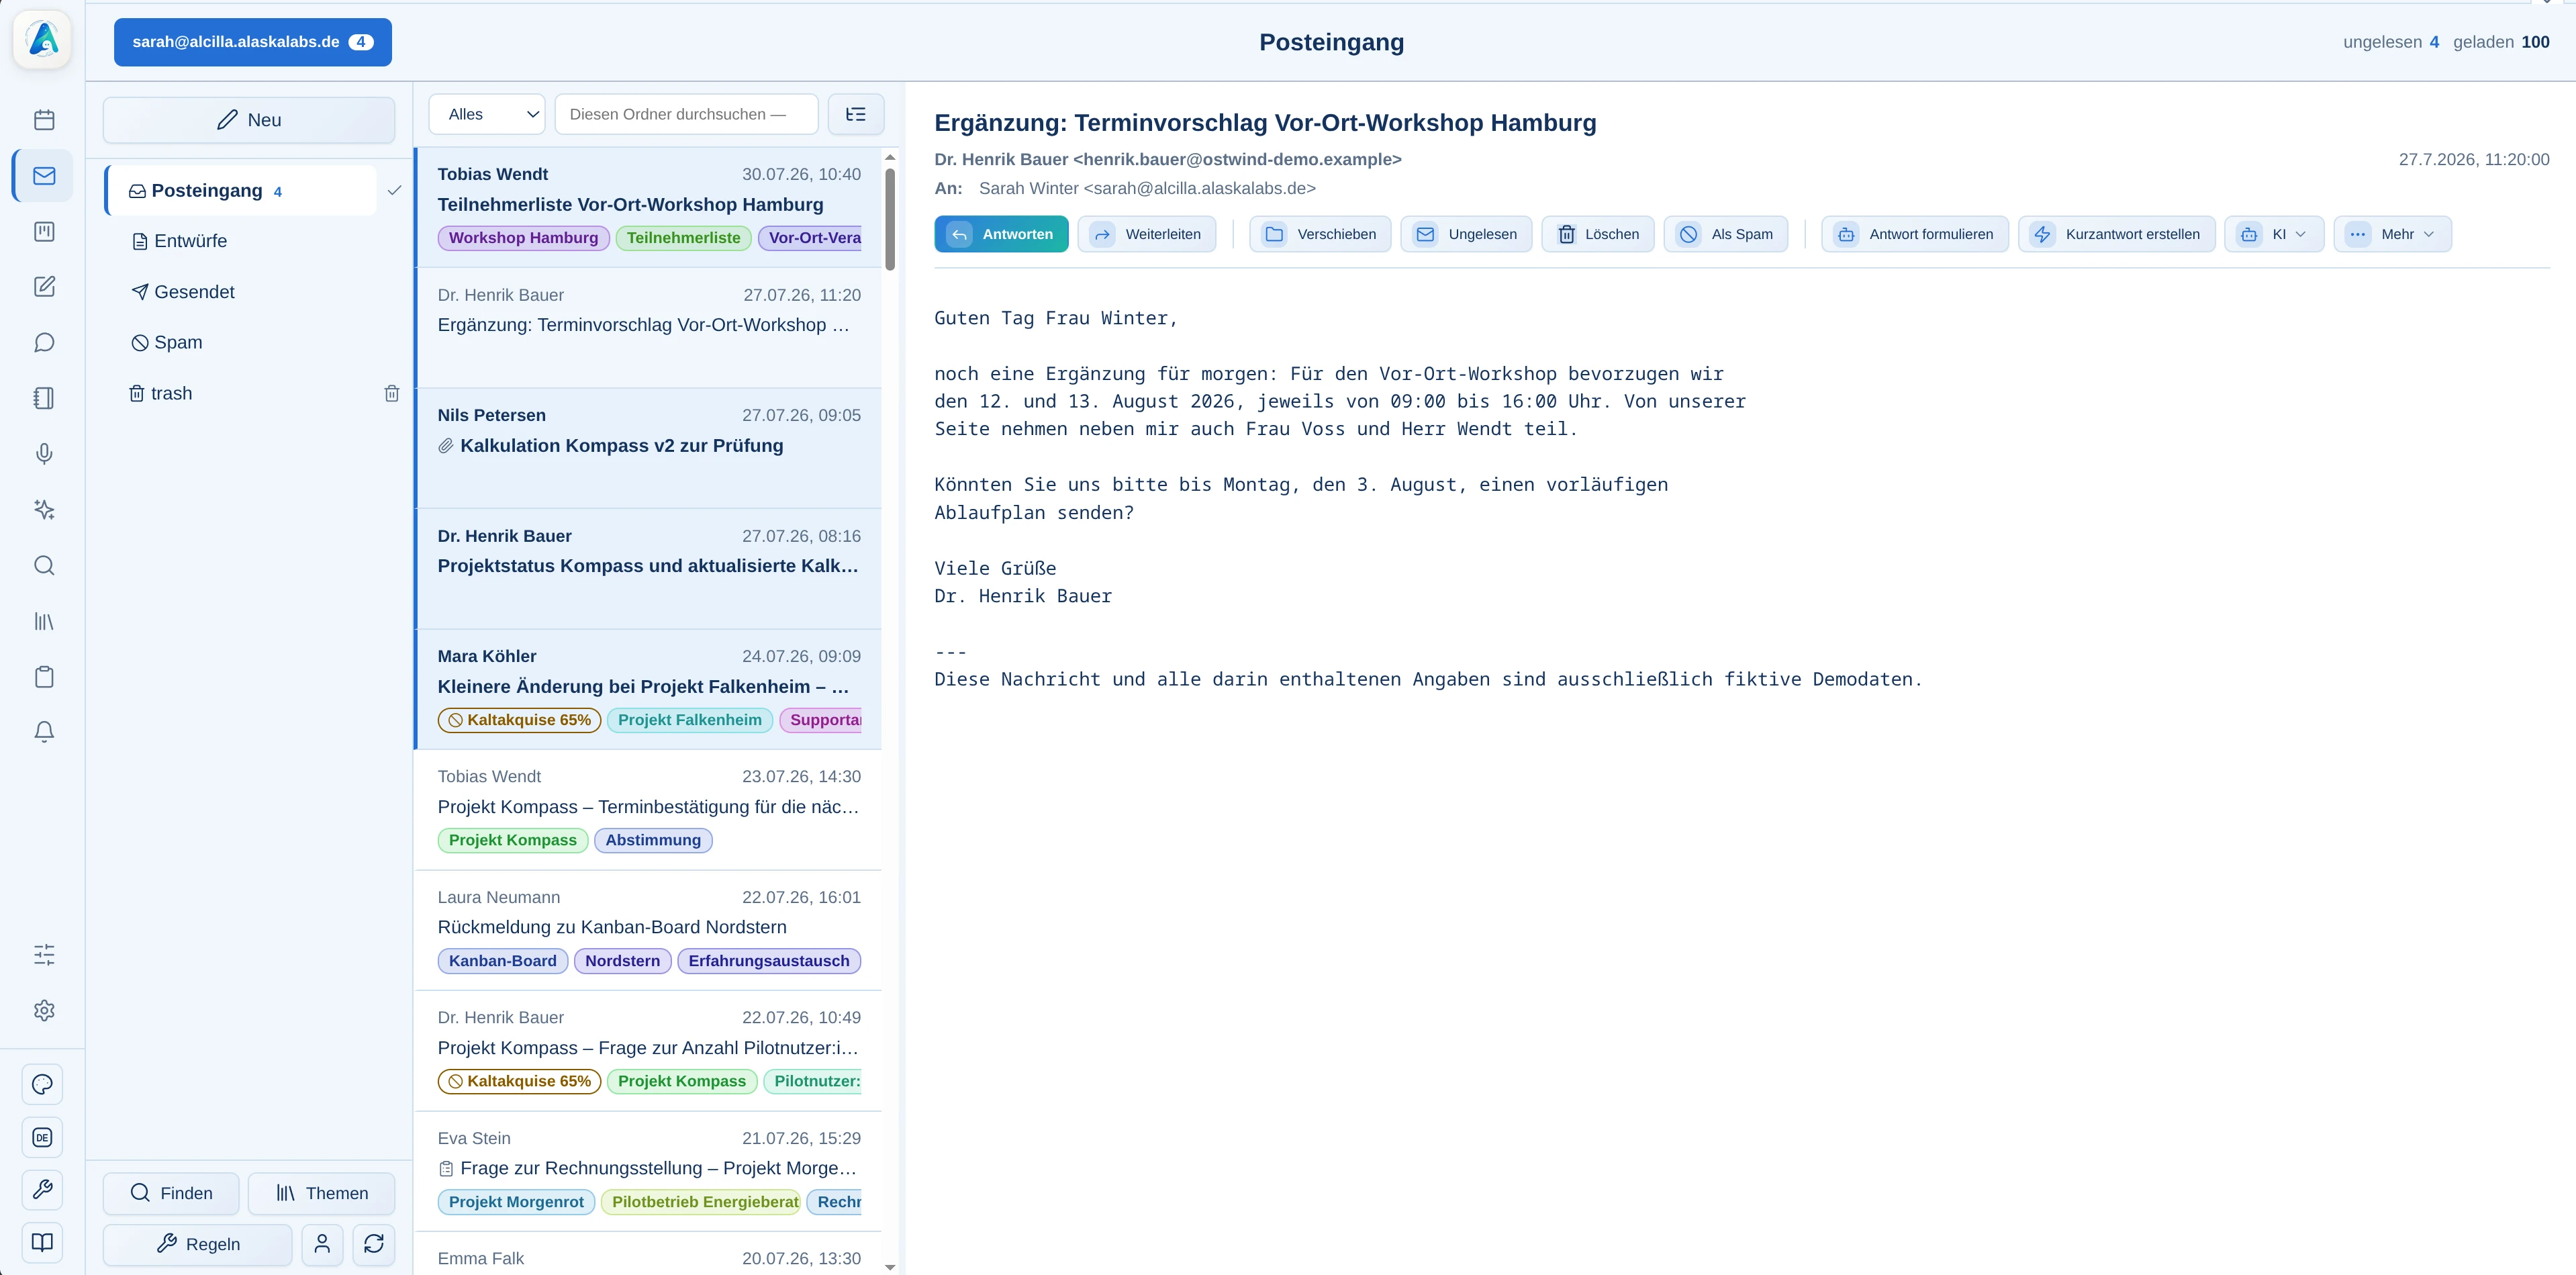Open email Teilnehmerliste Vor-Ort-Workshop Hamburg
Viewport: 2576px width, 1275px height.
point(648,207)
